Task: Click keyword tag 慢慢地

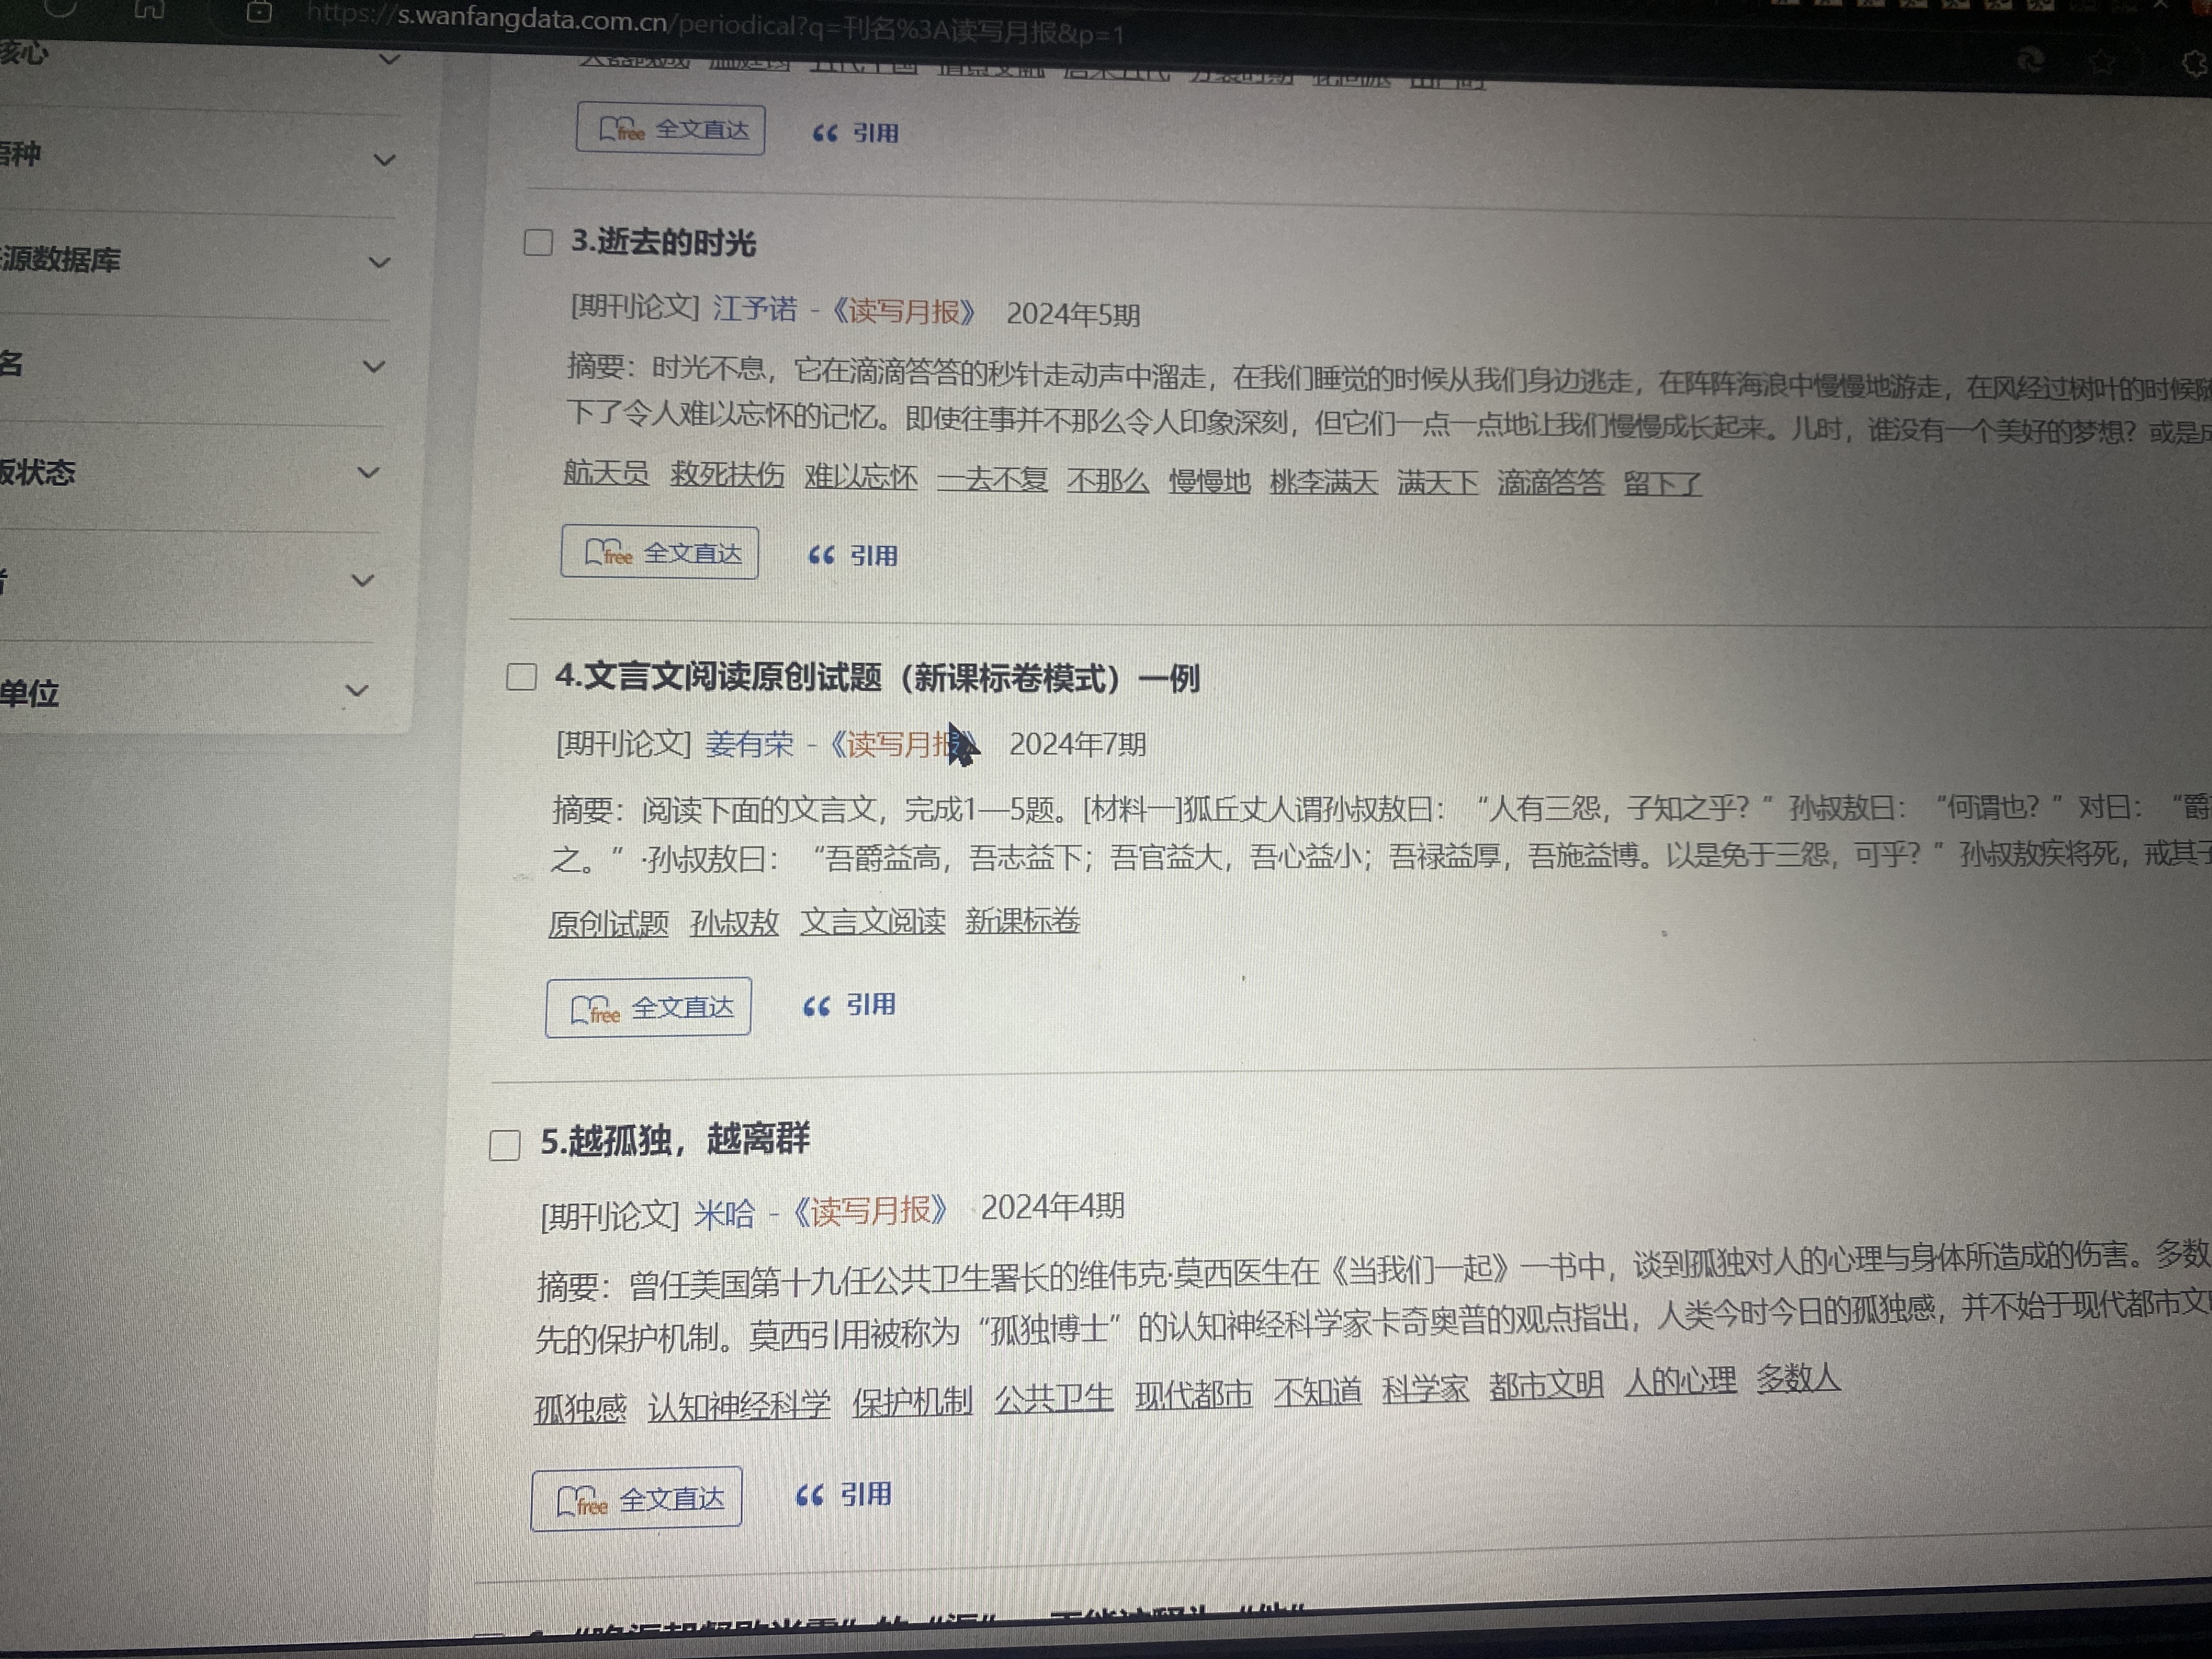Action: point(1210,482)
